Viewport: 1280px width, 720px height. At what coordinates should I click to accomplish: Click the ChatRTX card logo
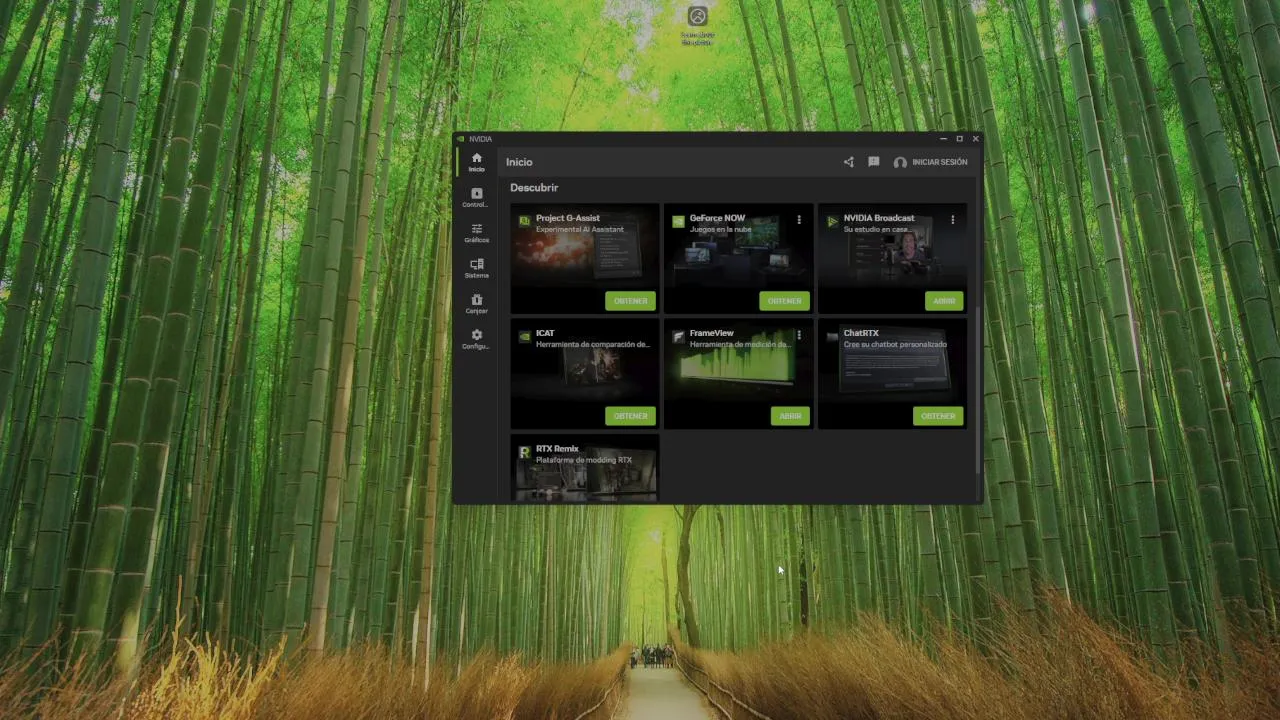pos(832,337)
